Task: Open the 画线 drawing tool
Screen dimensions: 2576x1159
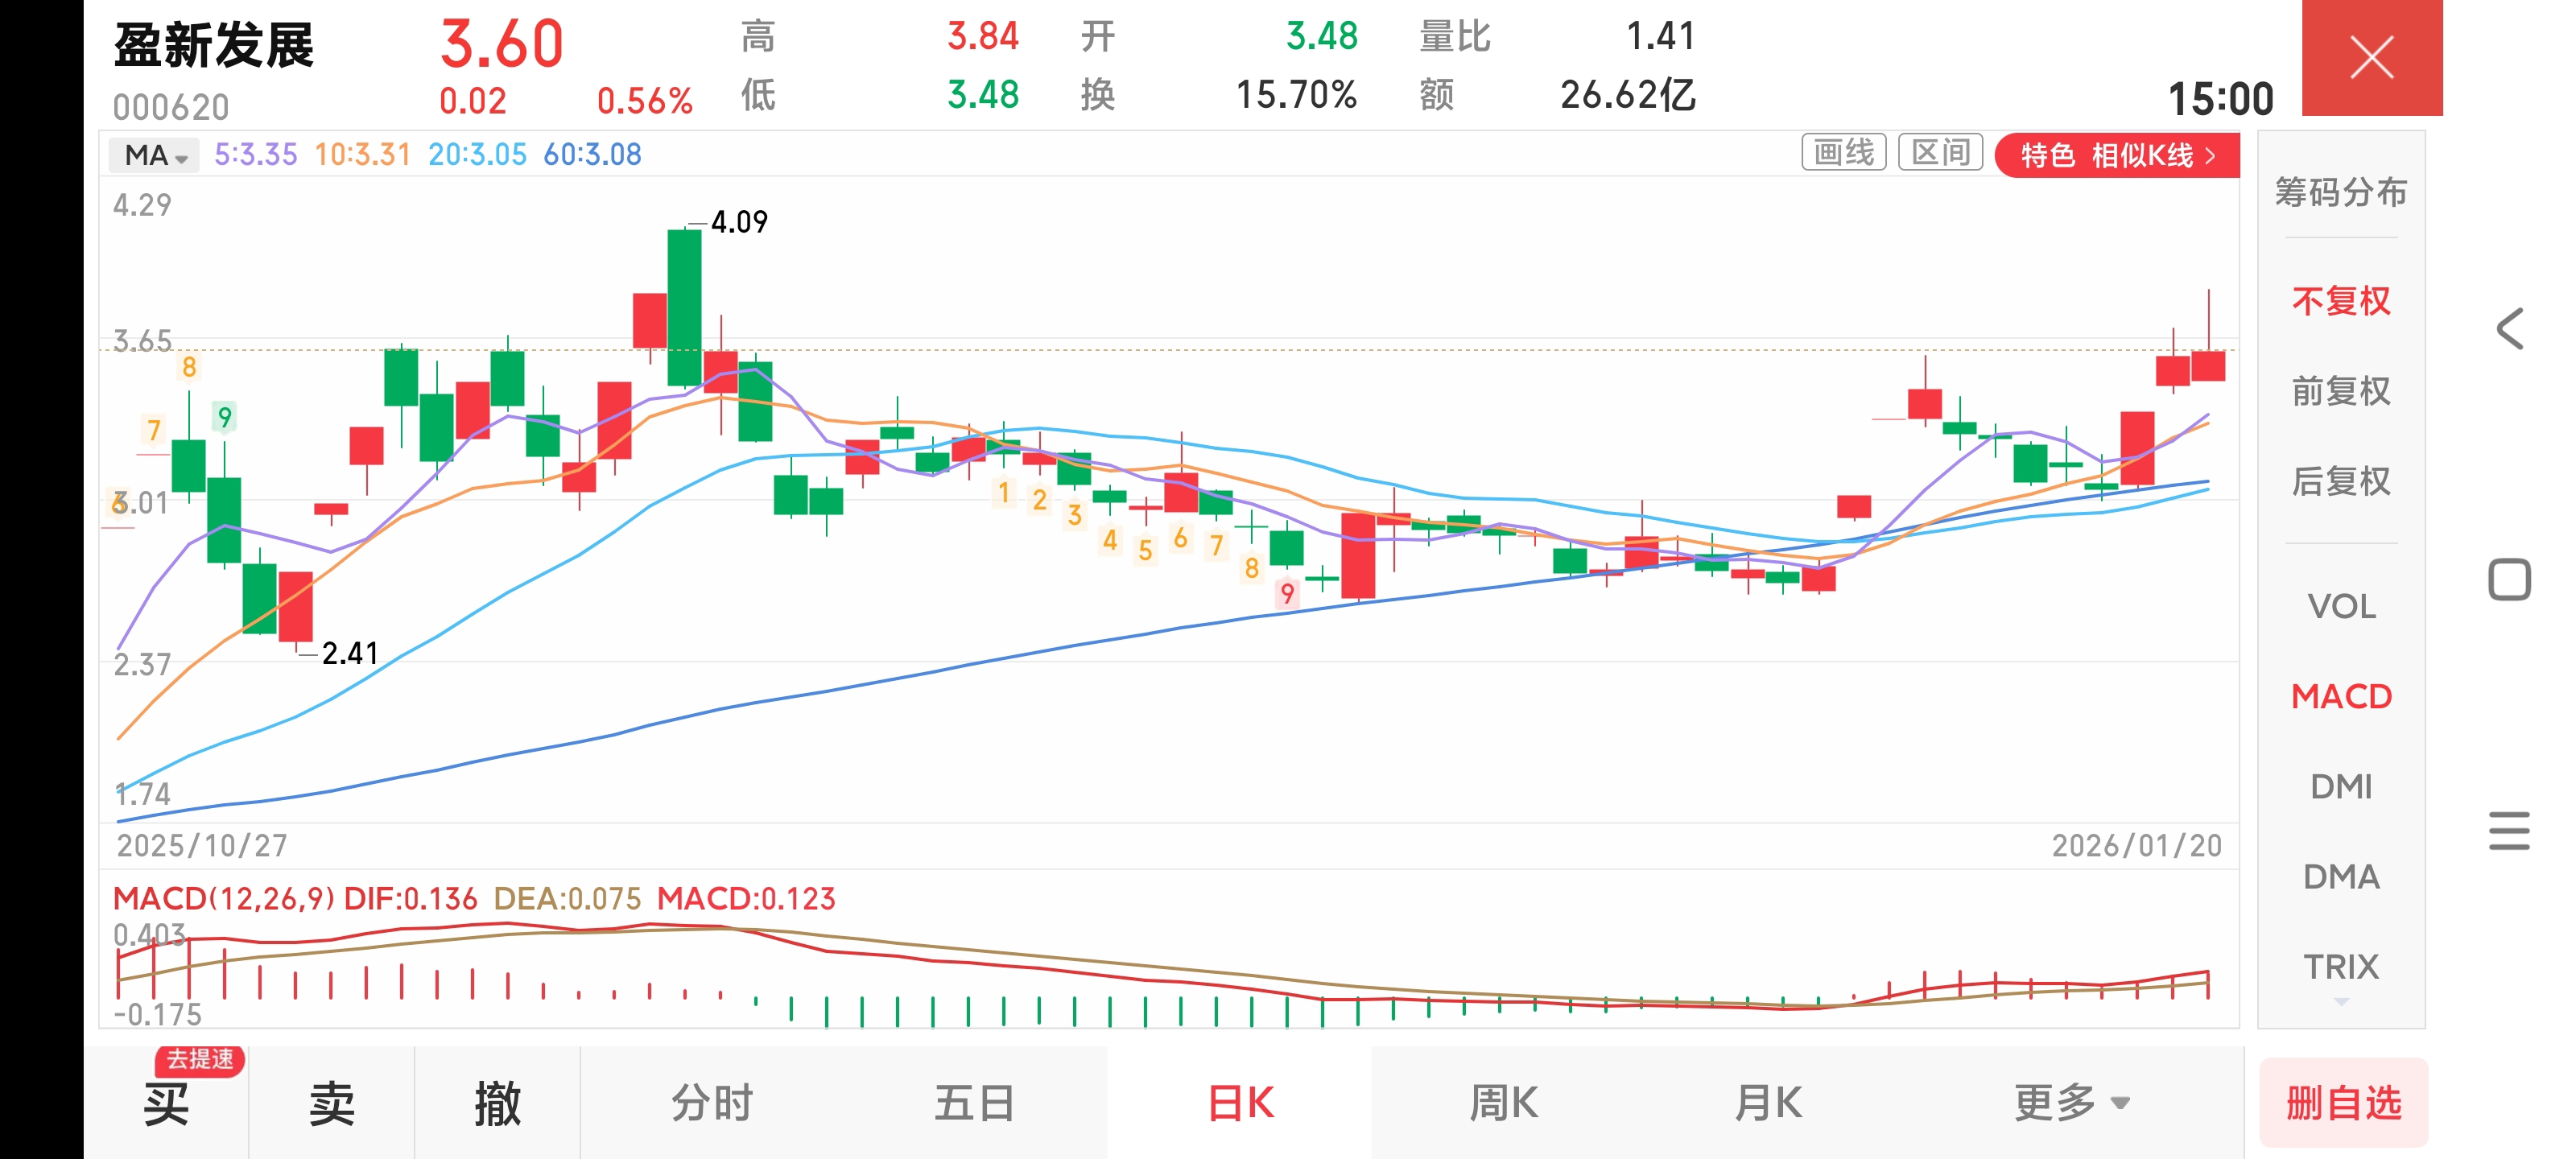Action: pos(1843,153)
